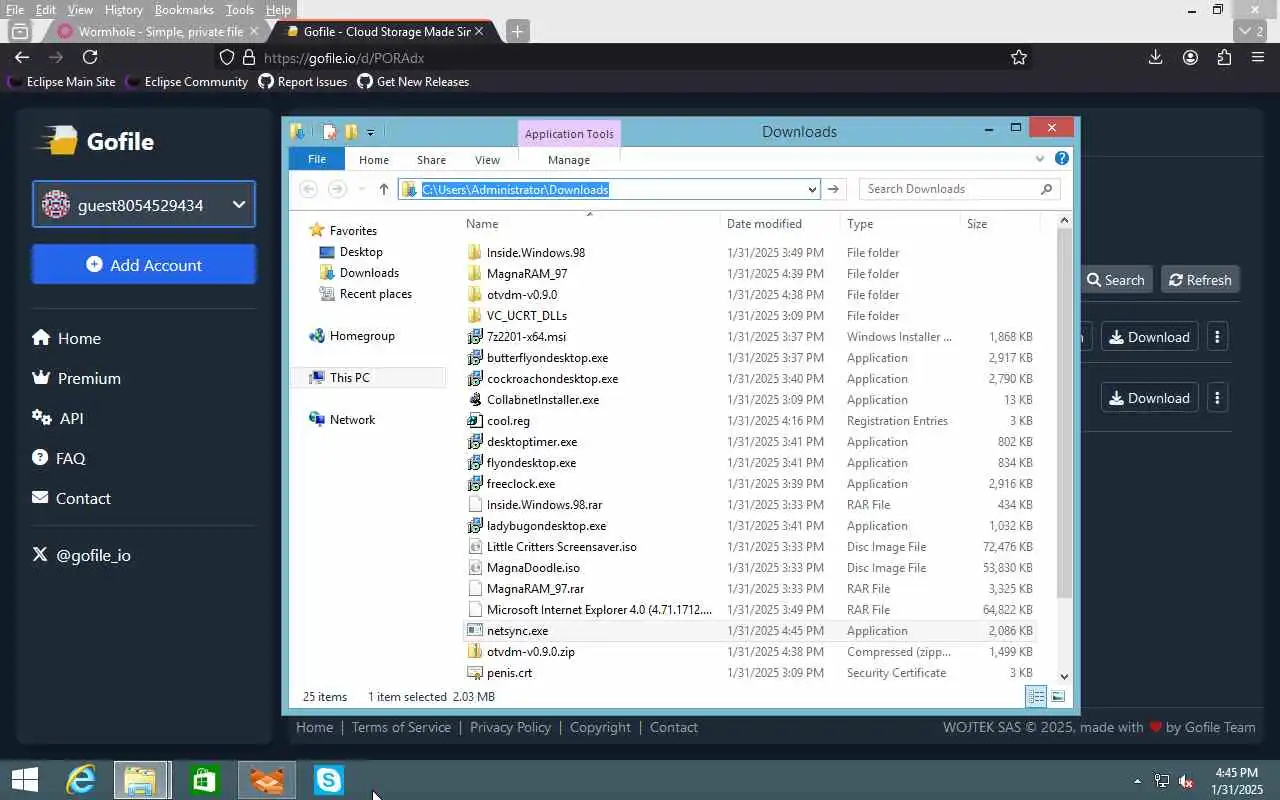Click the second Gofile Download button
Screen dimensions: 1280x800
[x=1150, y=398]
